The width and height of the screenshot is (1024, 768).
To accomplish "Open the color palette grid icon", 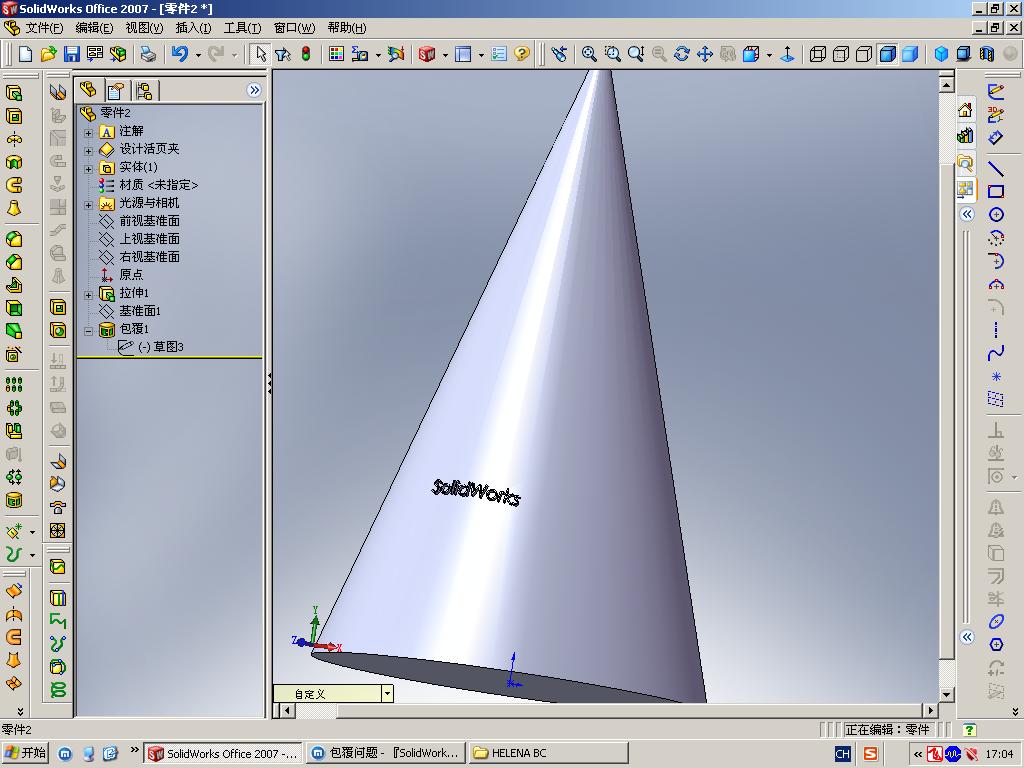I will coord(336,54).
